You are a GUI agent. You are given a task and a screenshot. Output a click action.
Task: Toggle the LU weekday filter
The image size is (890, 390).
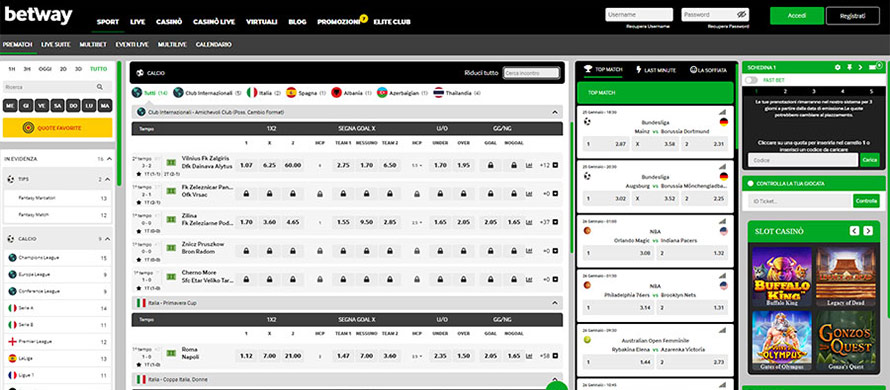(x=89, y=106)
